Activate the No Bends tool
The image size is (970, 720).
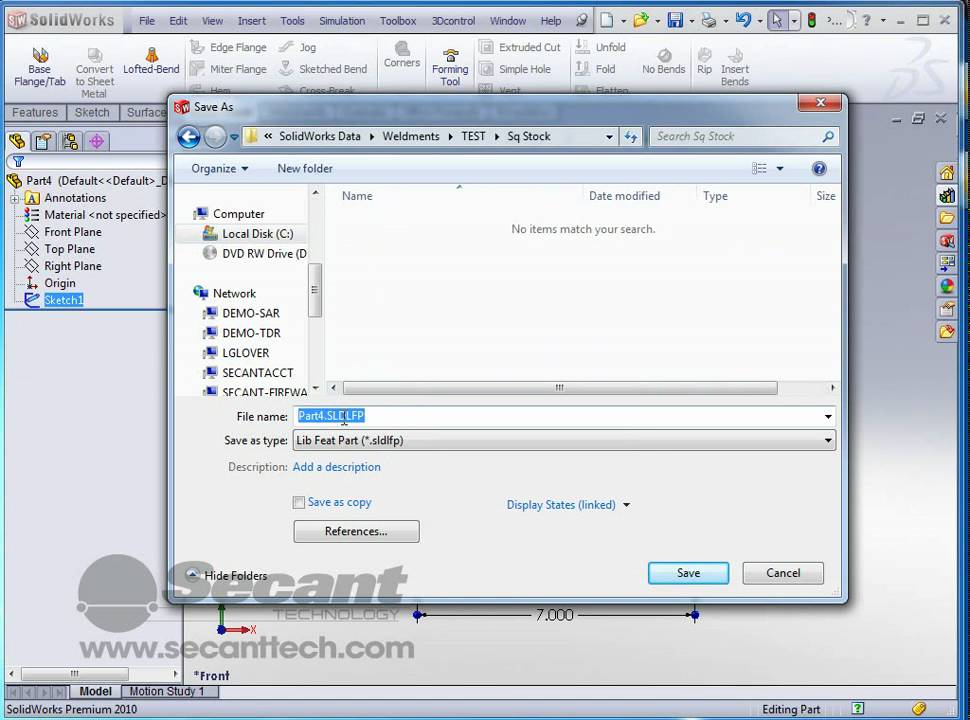[x=664, y=61]
